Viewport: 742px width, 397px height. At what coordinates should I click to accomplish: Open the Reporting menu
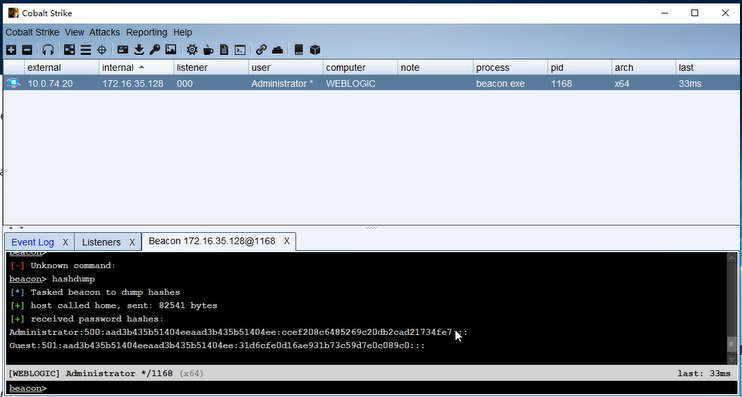click(x=147, y=32)
